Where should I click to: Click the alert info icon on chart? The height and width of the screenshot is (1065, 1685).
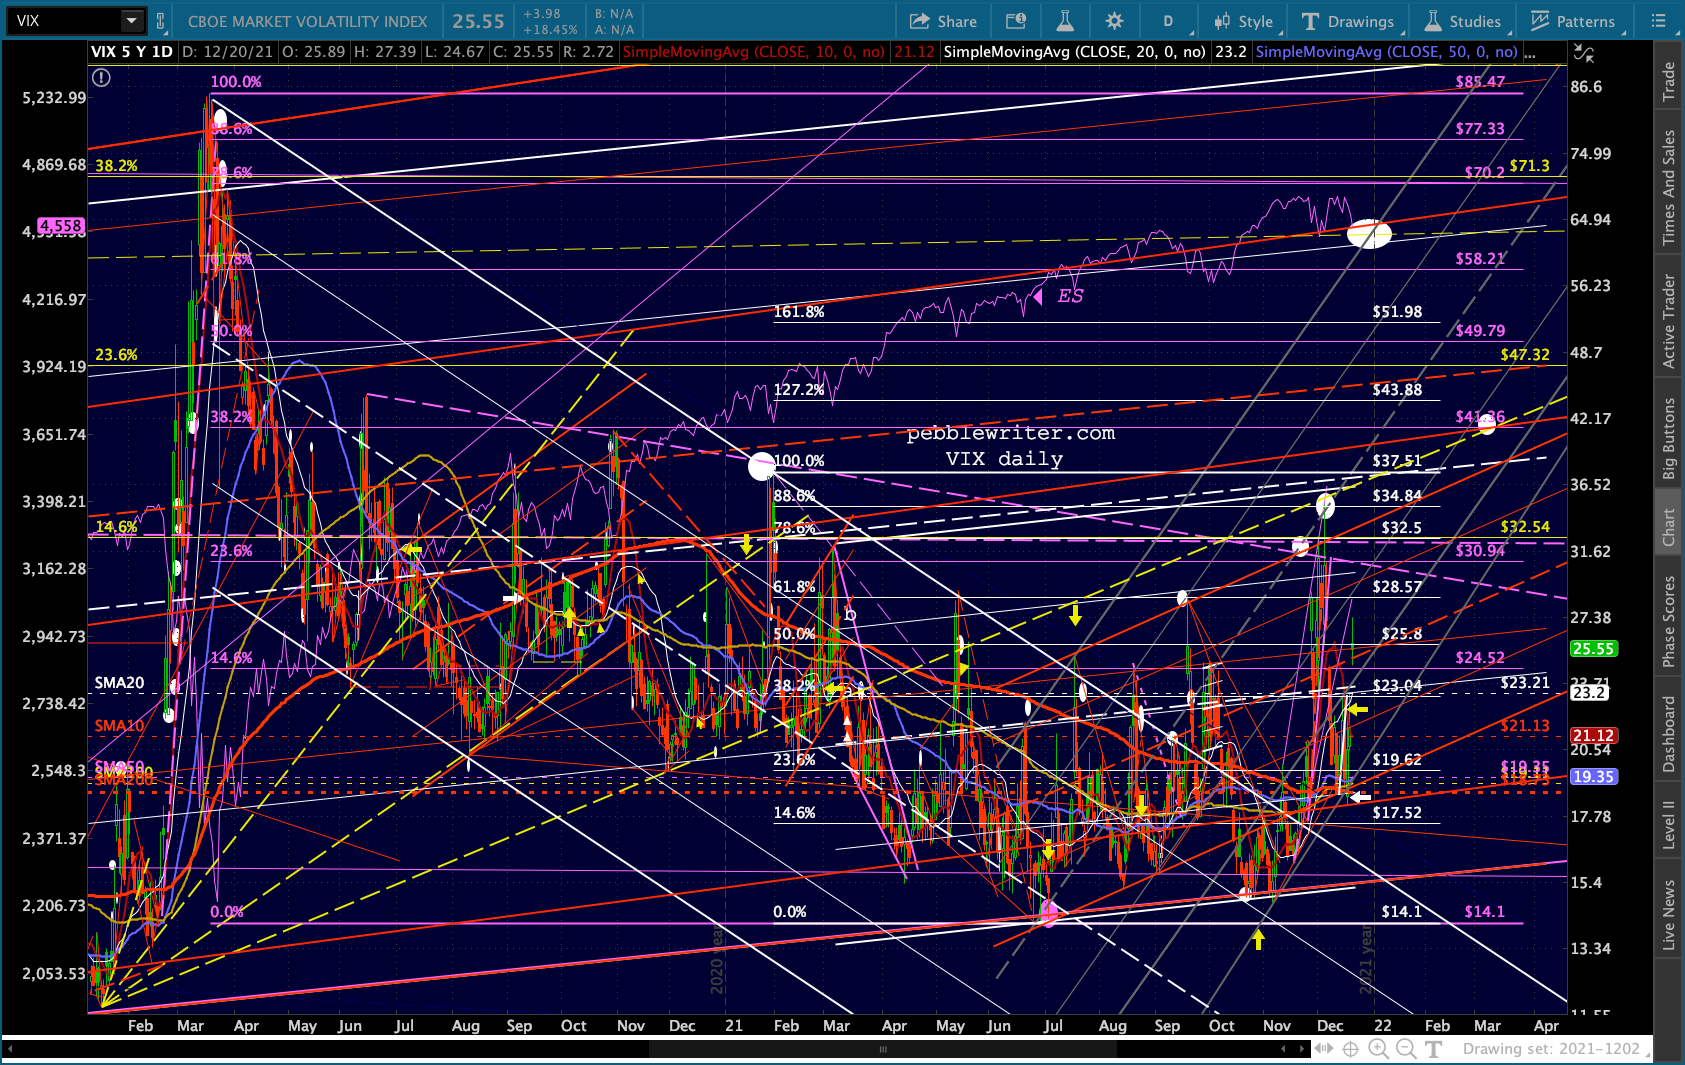[101, 77]
